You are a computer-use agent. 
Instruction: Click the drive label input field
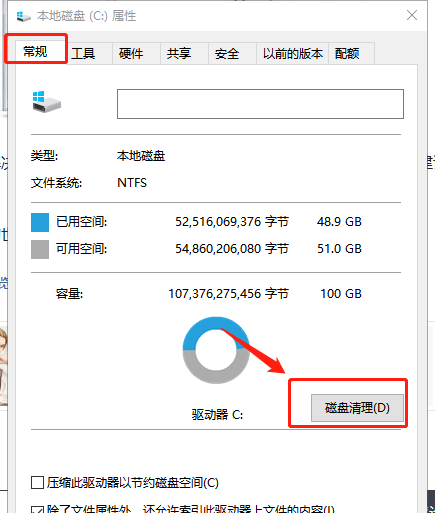click(x=260, y=104)
